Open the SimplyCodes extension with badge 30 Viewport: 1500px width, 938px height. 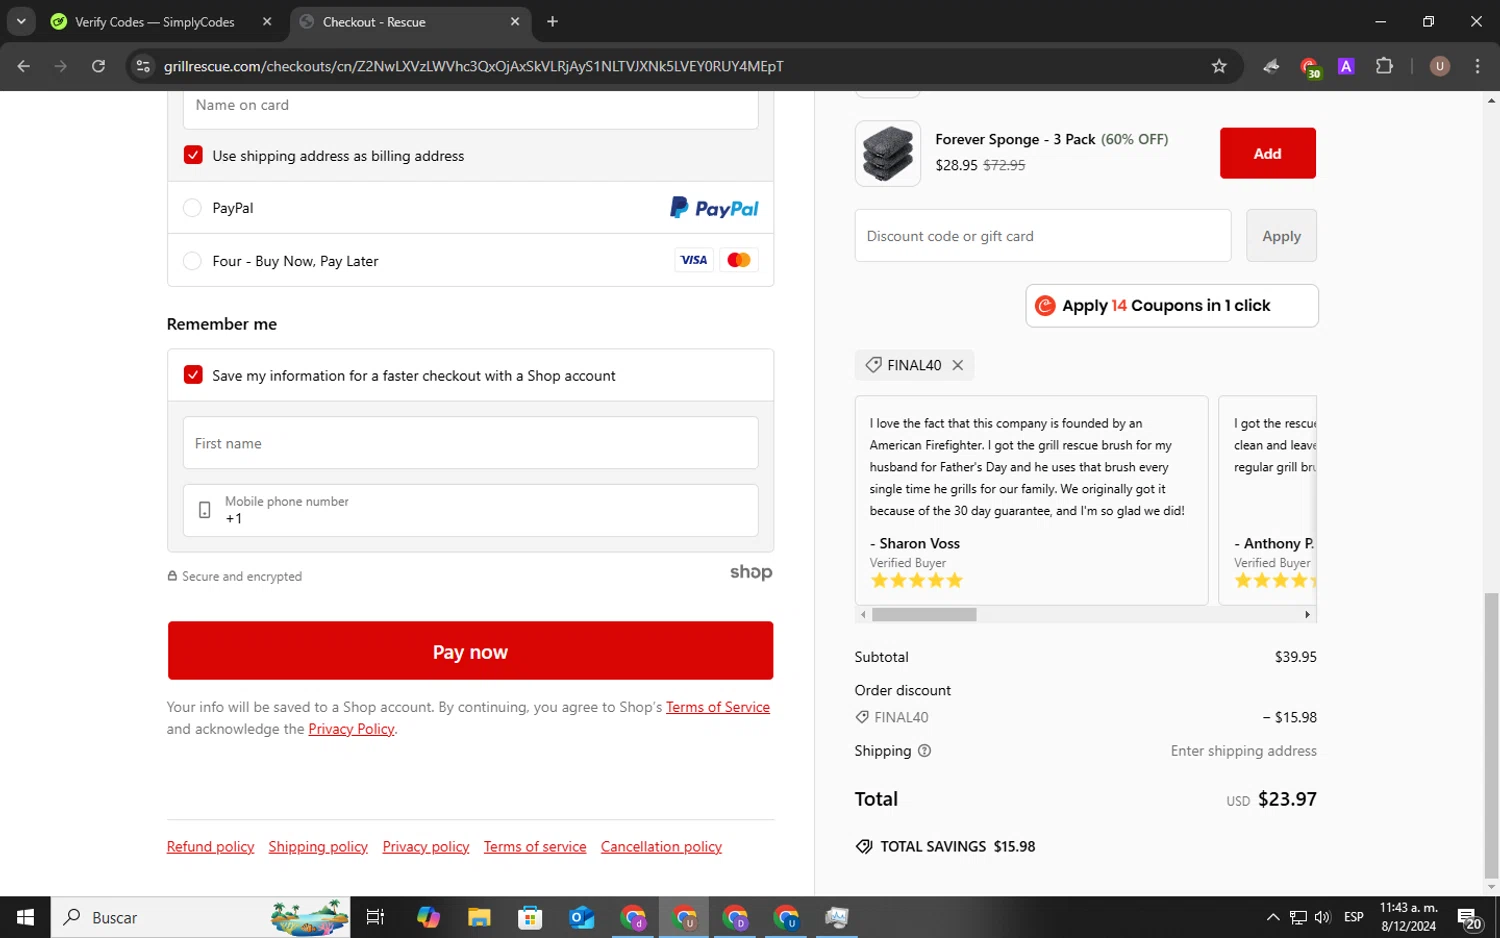coord(1309,67)
